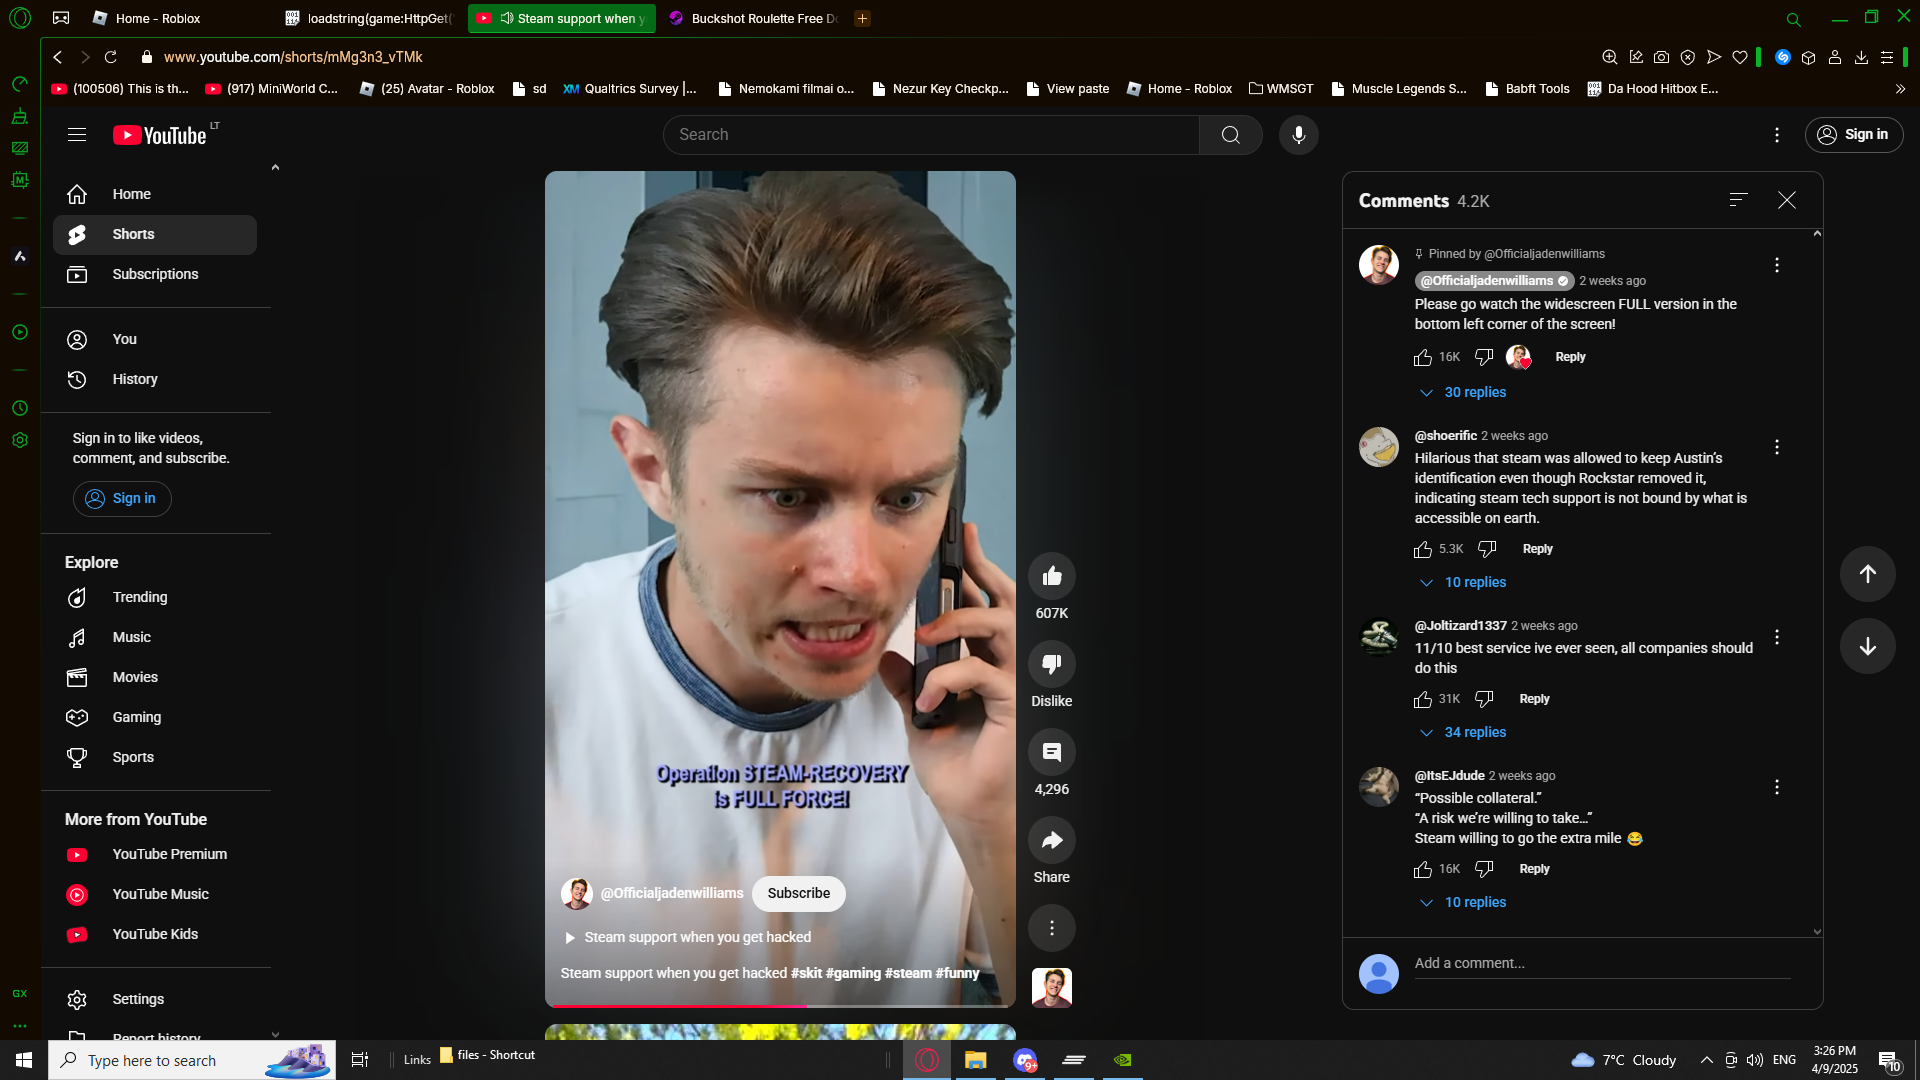Go to Home in the sidebar
Viewport: 1920px width, 1080px height.
pyautogui.click(x=155, y=194)
